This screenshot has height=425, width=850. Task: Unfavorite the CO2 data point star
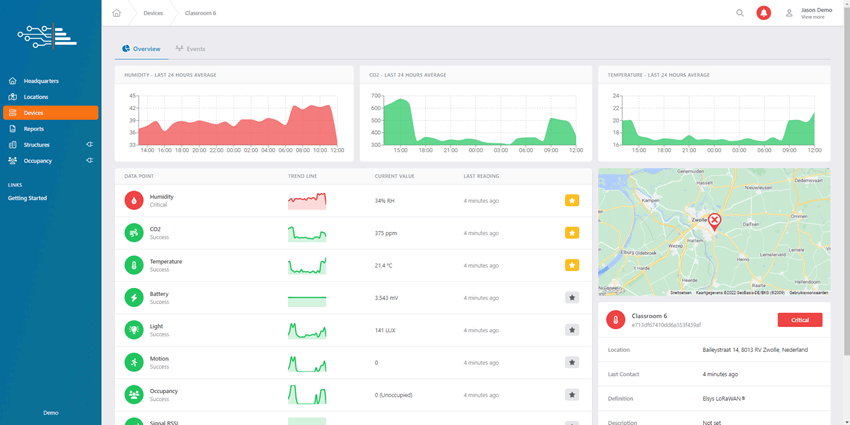[x=572, y=233]
